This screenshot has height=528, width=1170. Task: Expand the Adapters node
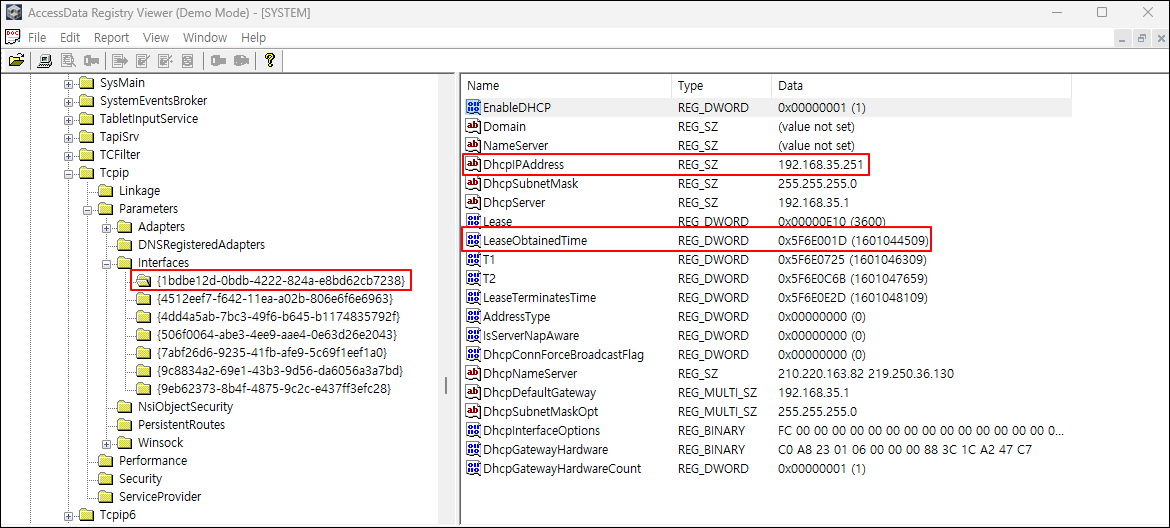[x=107, y=227]
